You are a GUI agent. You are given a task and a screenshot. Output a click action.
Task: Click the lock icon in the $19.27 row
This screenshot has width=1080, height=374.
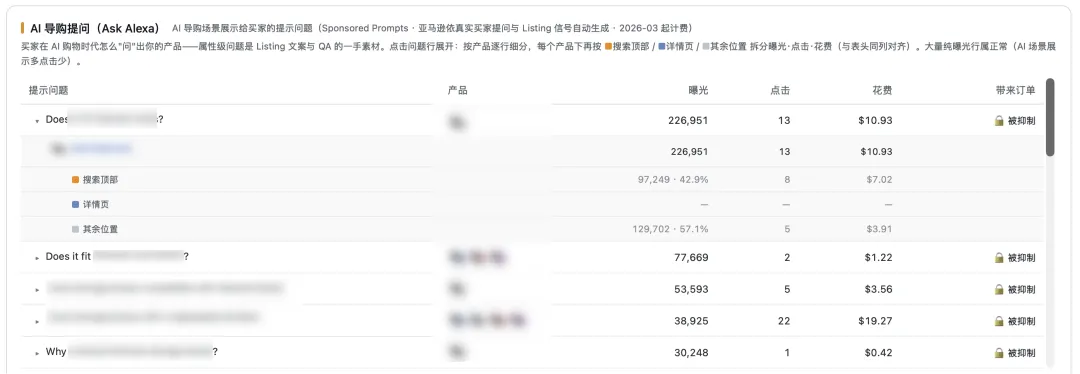(x=999, y=321)
